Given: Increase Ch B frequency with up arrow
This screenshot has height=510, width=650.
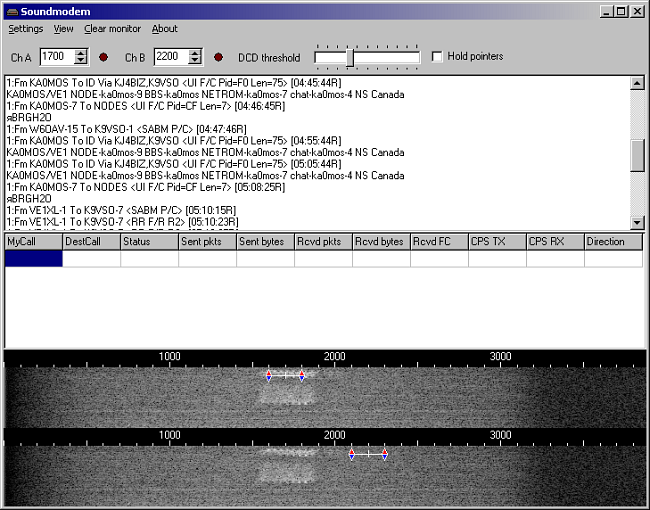Looking at the screenshot, I should (x=195, y=53).
